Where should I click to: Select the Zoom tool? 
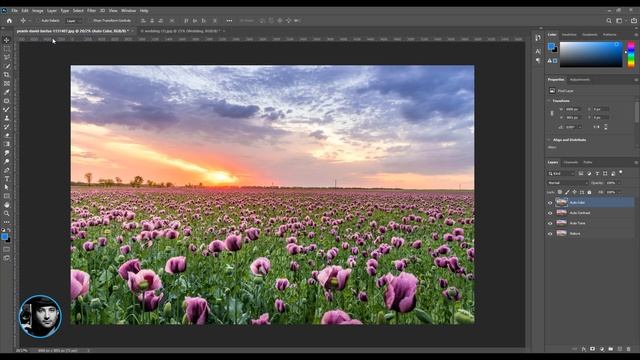(x=7, y=213)
